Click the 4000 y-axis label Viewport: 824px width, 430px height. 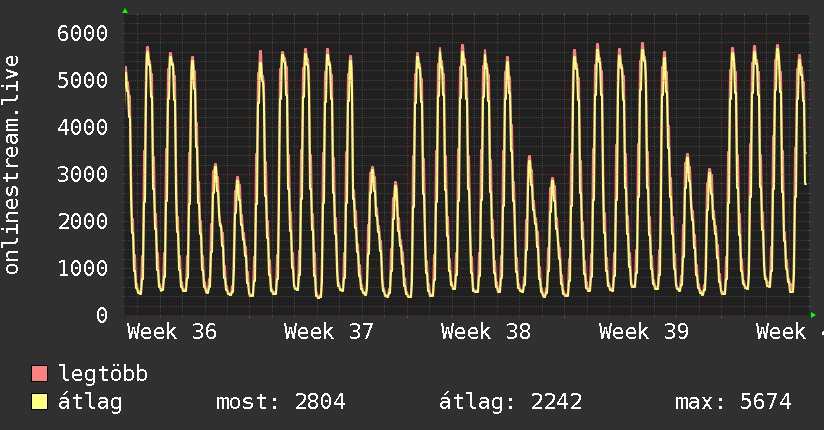coord(83,127)
